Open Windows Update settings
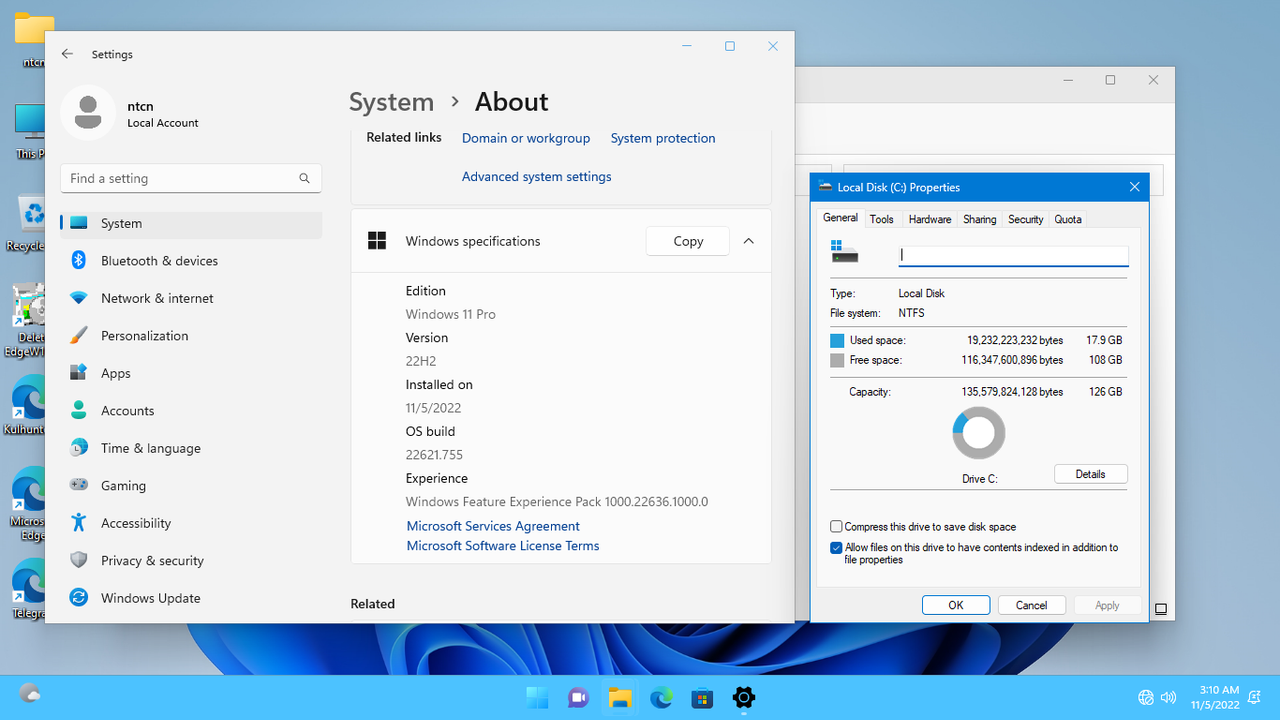 click(191, 598)
